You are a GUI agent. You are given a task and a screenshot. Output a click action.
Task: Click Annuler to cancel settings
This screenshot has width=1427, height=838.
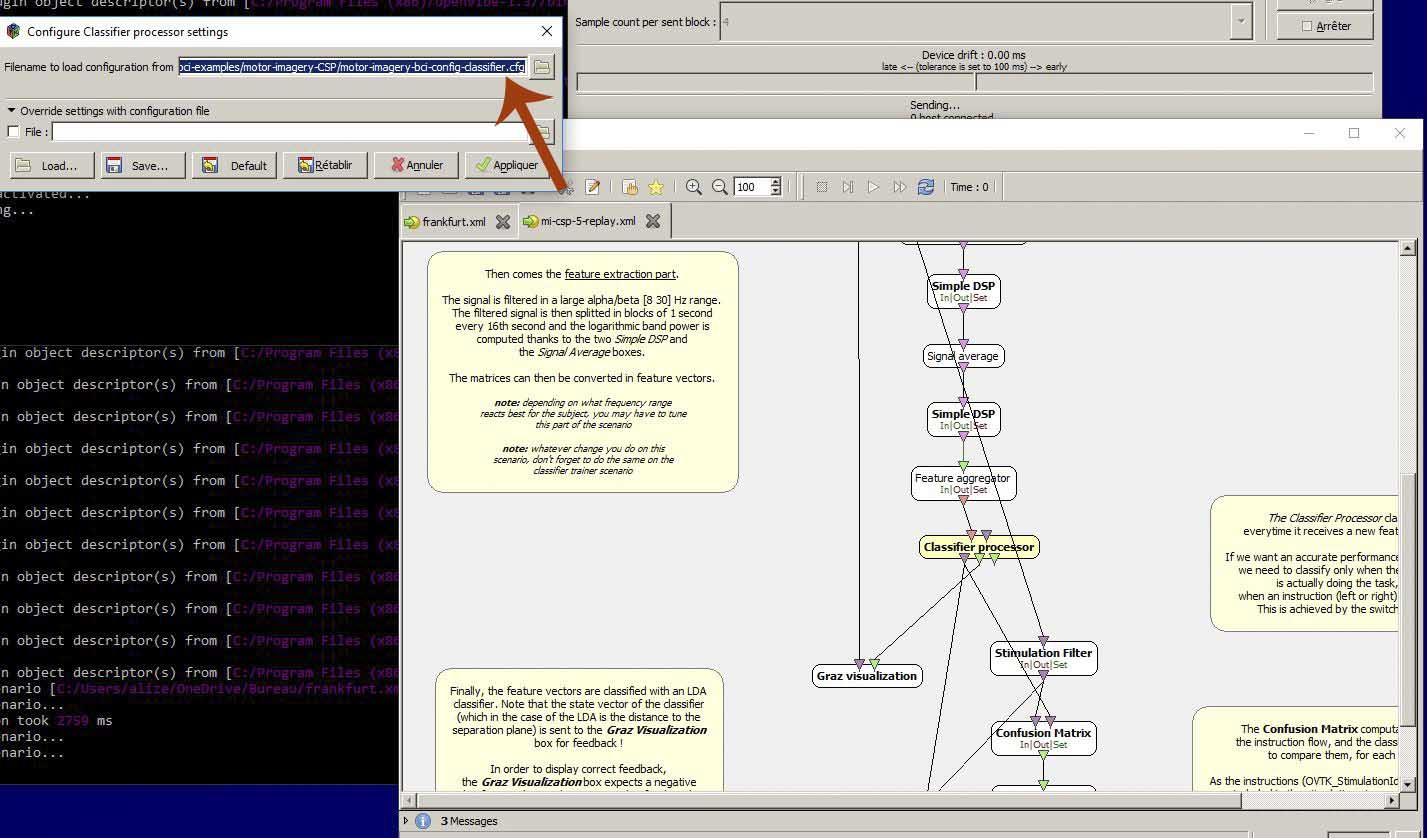(416, 165)
